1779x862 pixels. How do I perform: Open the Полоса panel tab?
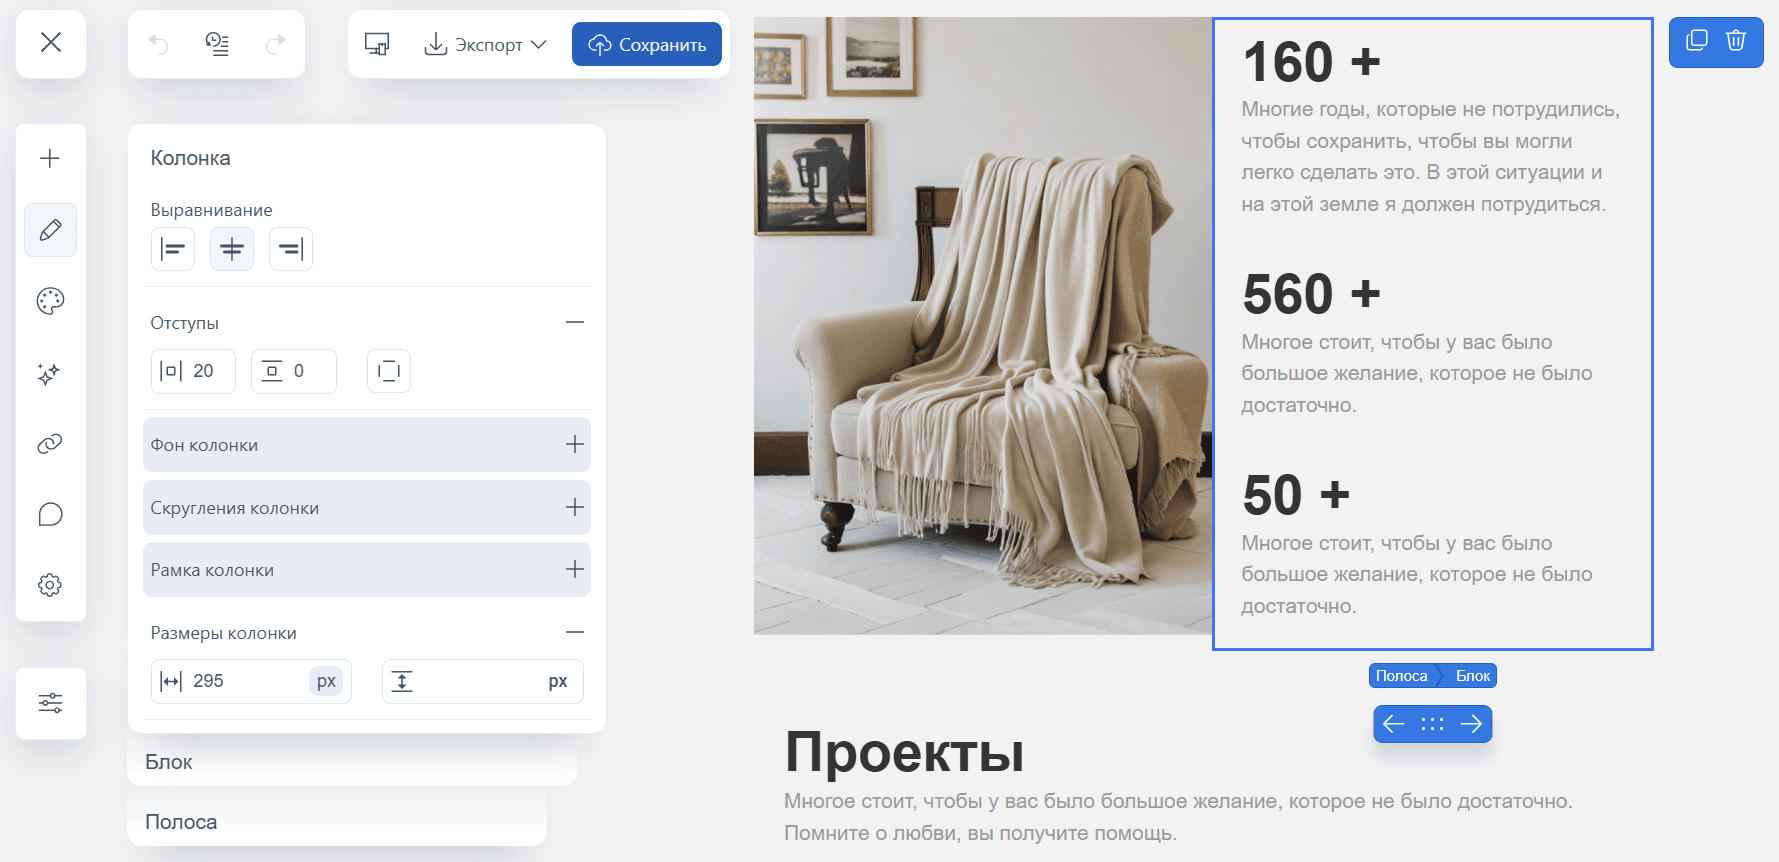[337, 822]
